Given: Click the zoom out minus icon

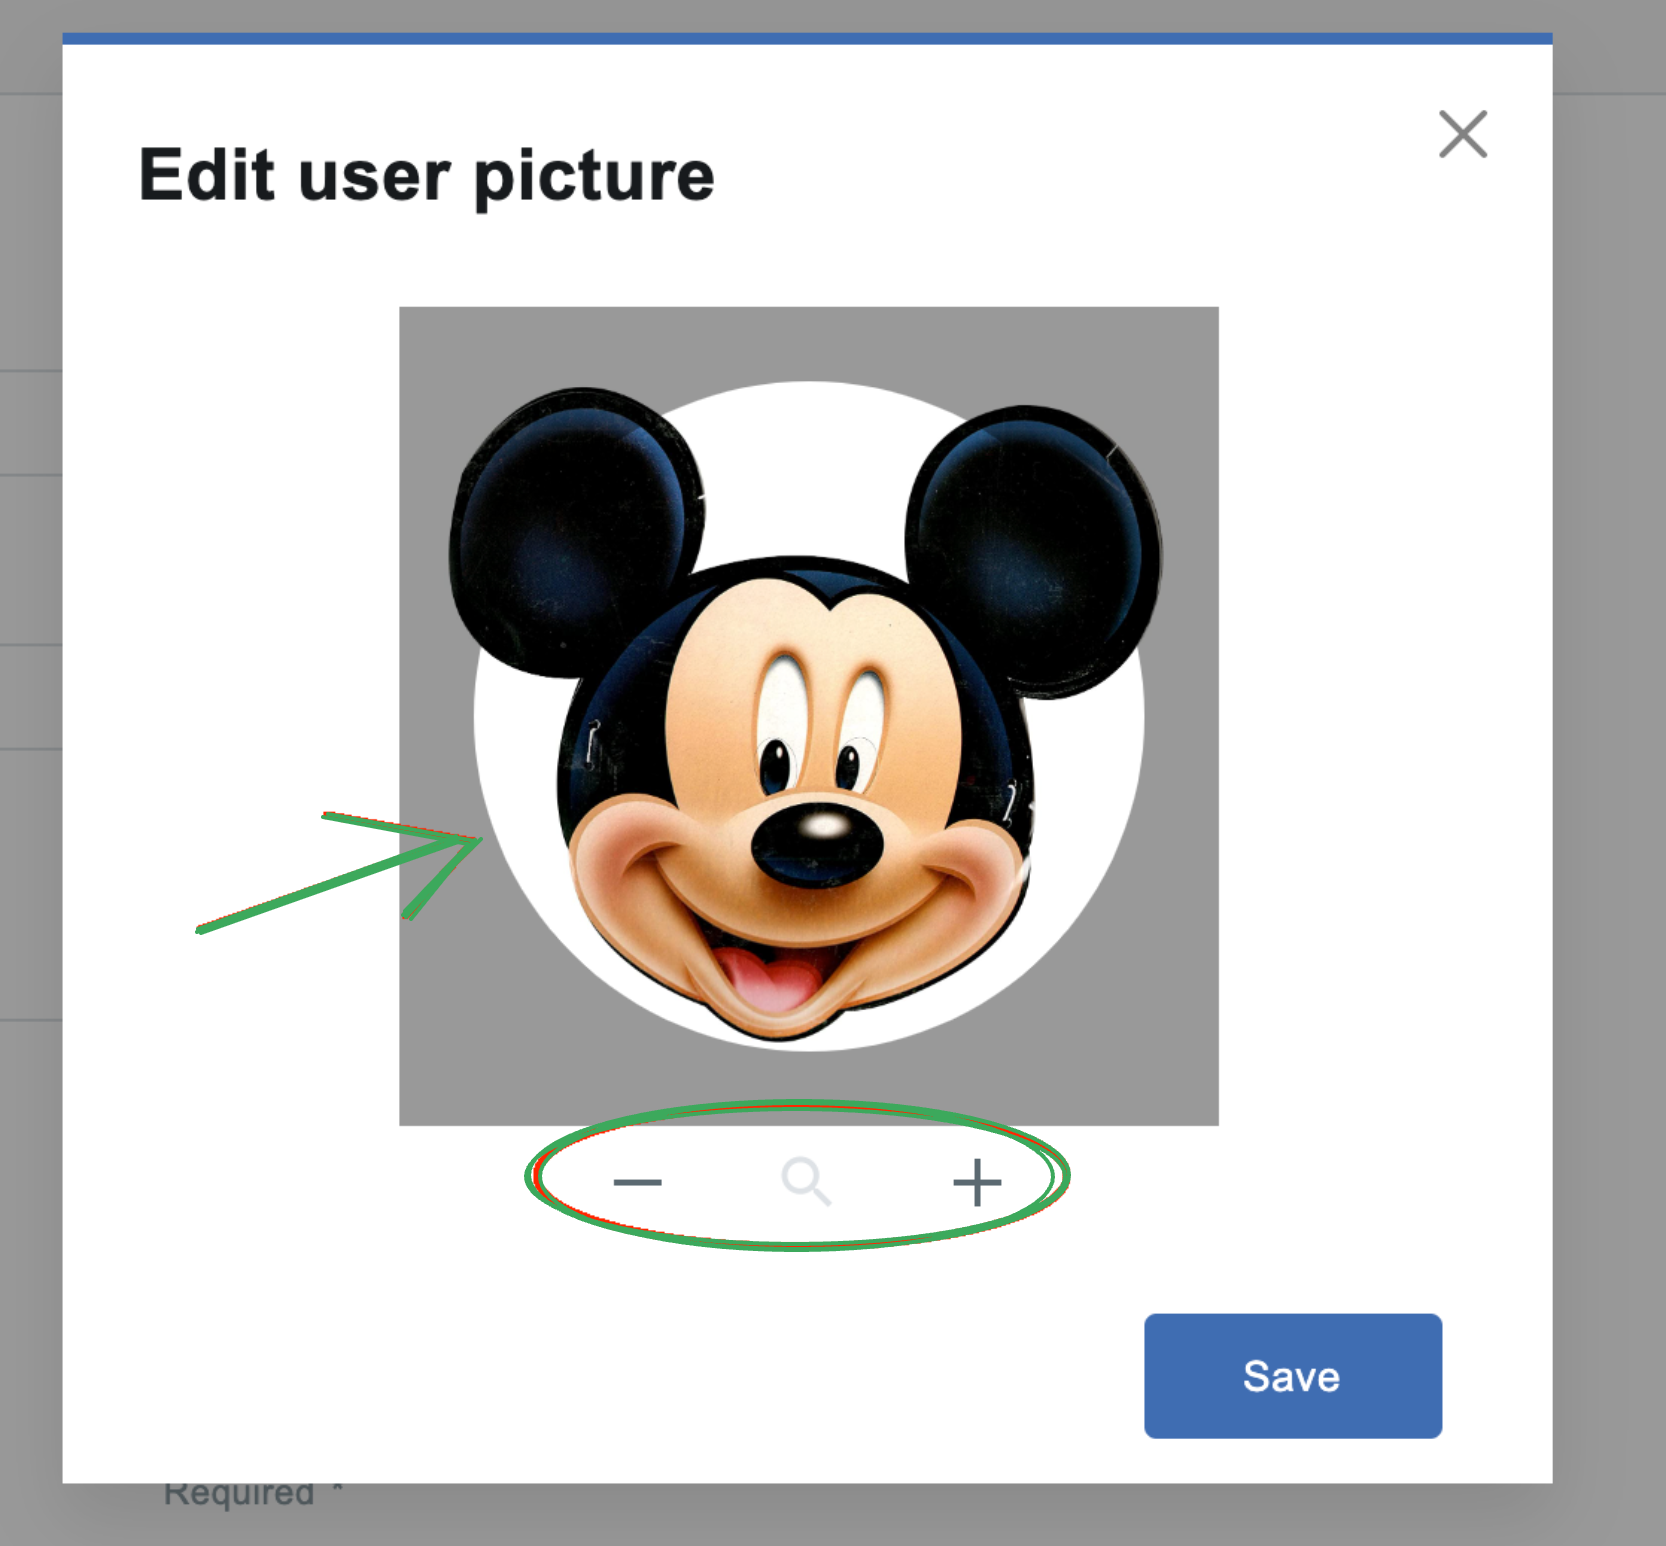Looking at the screenshot, I should pyautogui.click(x=637, y=1182).
